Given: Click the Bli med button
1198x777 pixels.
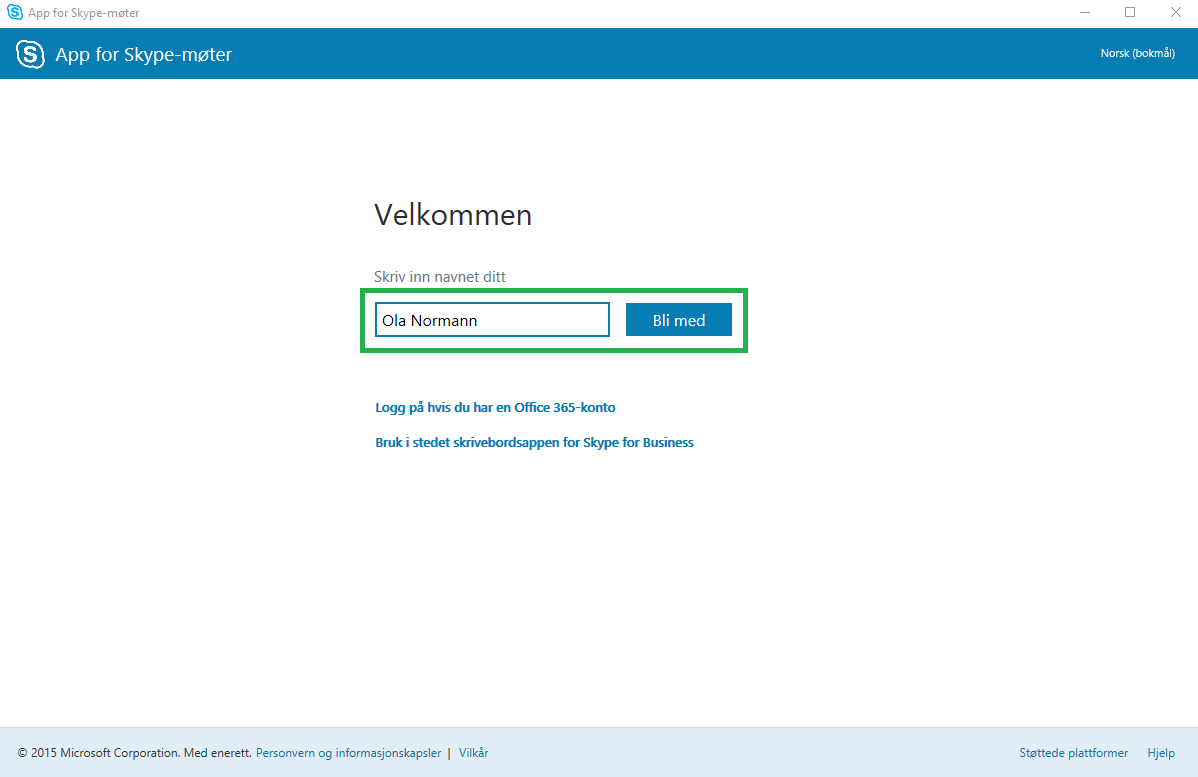Looking at the screenshot, I should coord(678,319).
